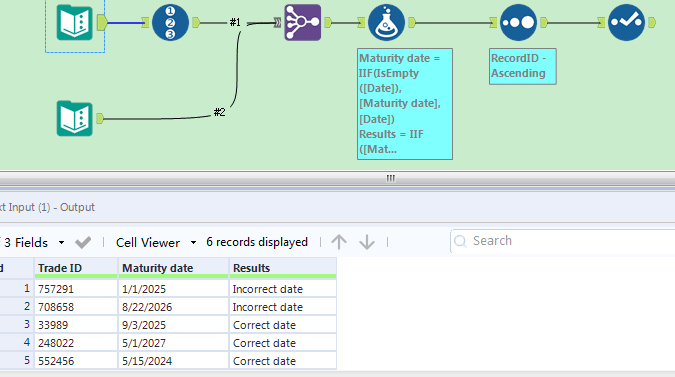
Task: Click the Formula tool output anchor
Action: [412, 22]
